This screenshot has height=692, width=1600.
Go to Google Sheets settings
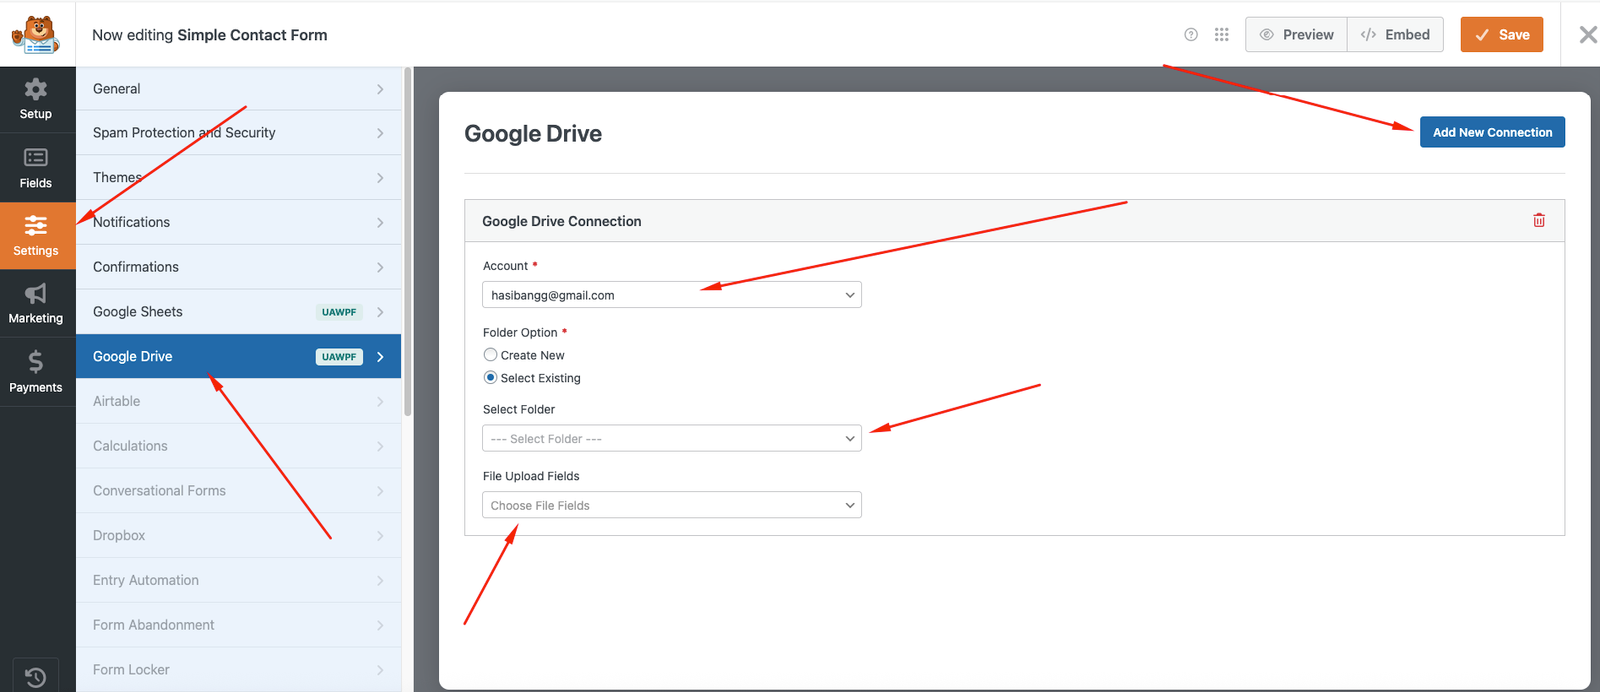coord(238,312)
